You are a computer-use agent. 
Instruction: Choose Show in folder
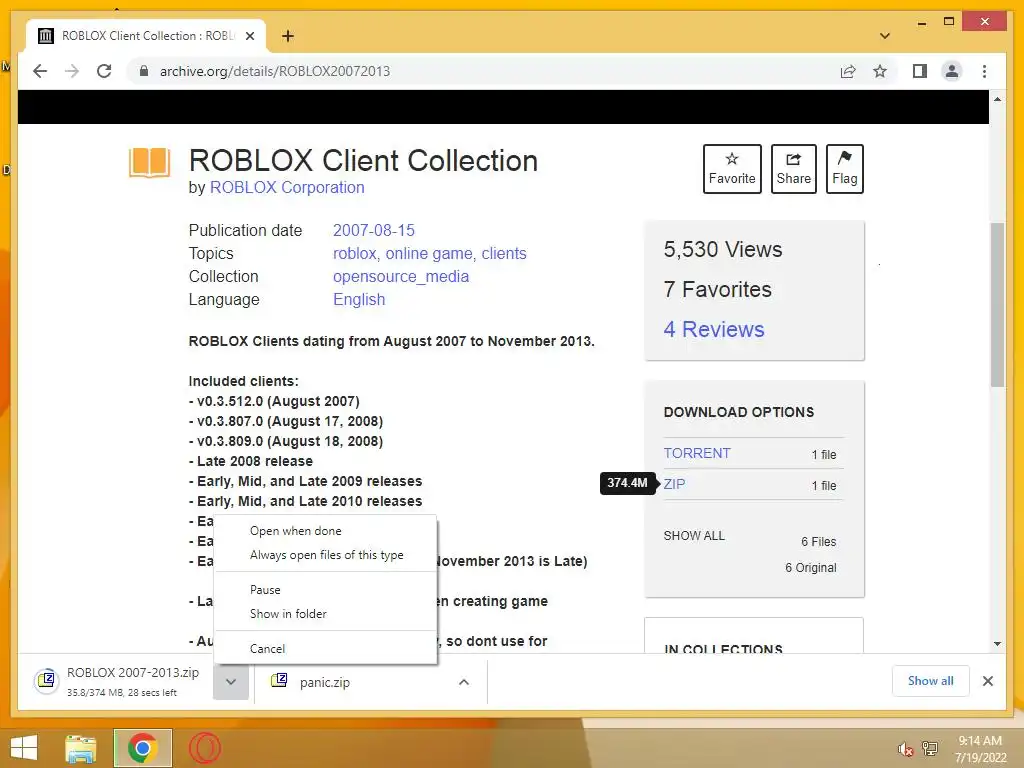point(325,614)
